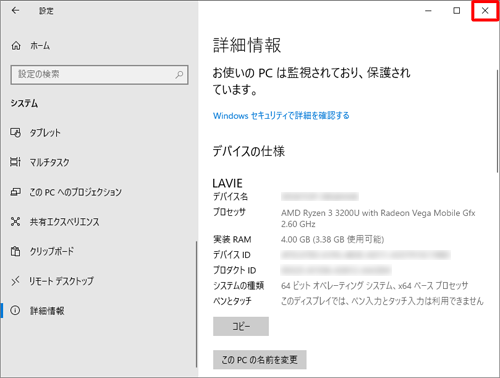Screen dimensions: 500x378
Task: Click the 4.00 GB RAM value
Action: (x=332, y=239)
